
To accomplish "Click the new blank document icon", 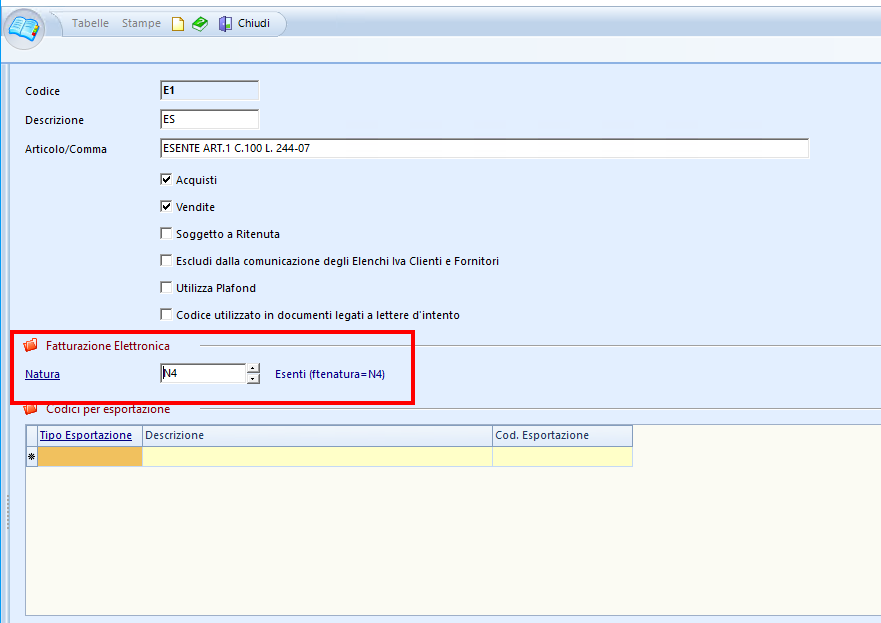I will pyautogui.click(x=178, y=24).
